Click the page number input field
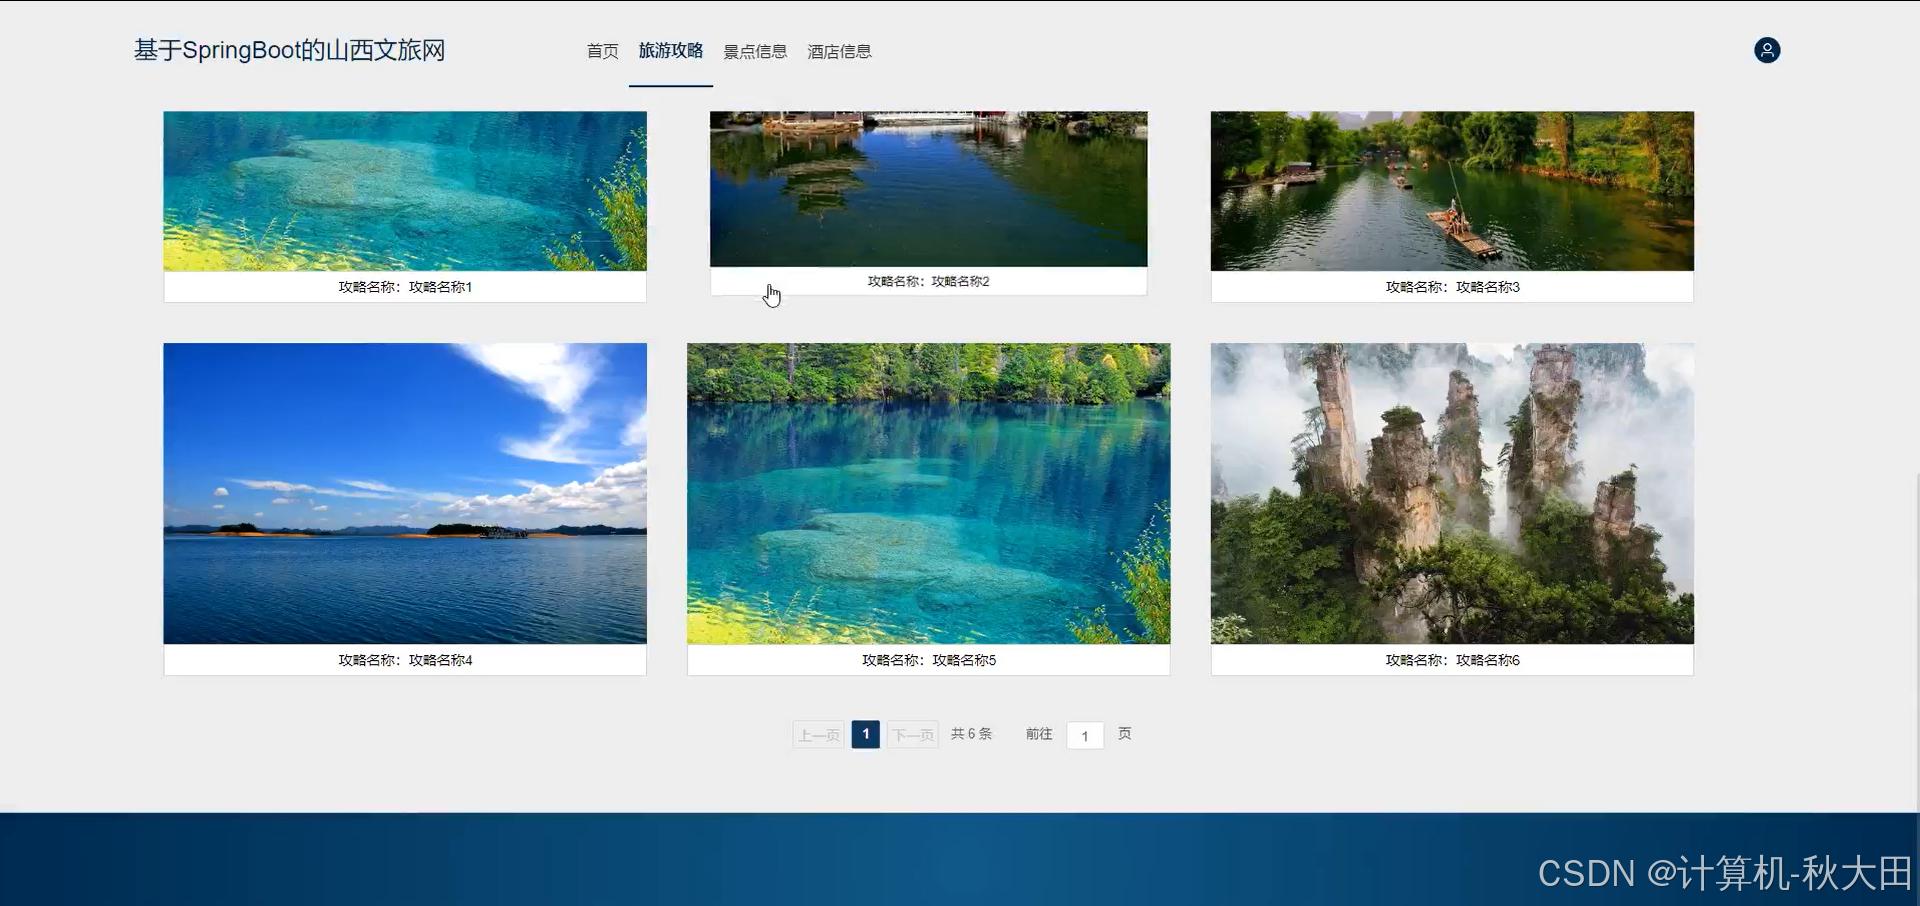The image size is (1920, 906). click(1085, 735)
